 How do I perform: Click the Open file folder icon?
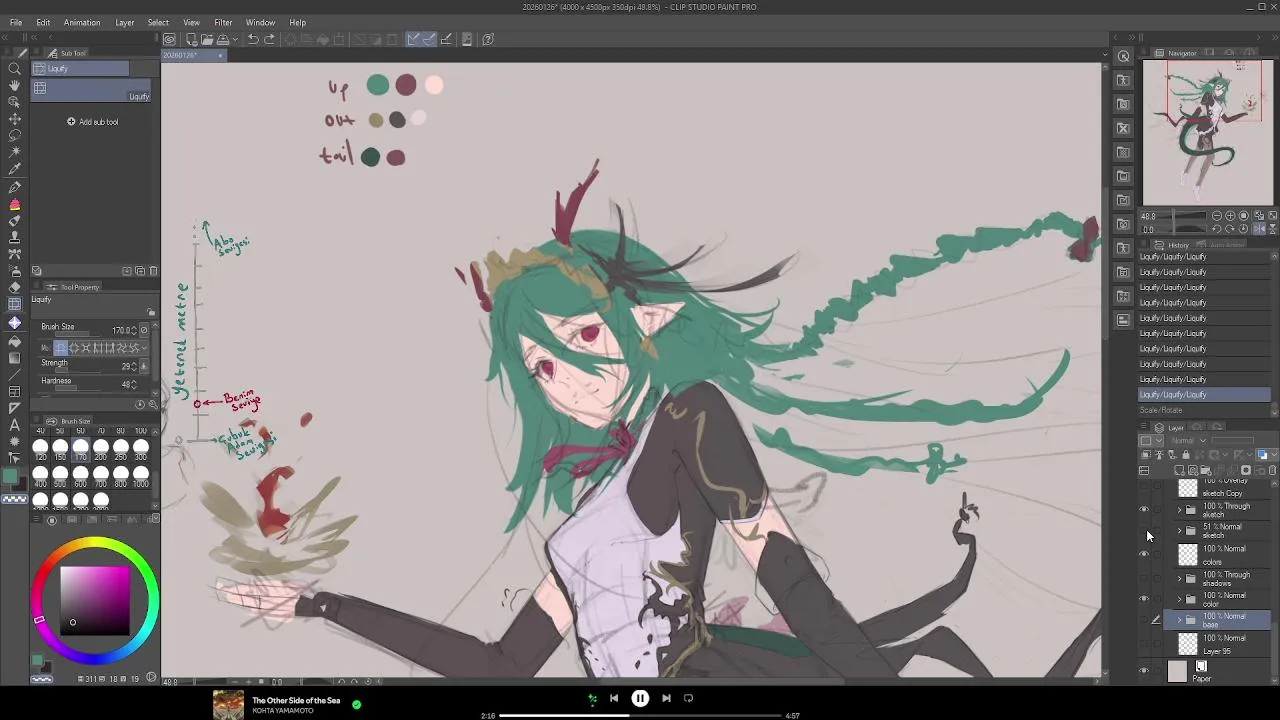pyautogui.click(x=206, y=39)
